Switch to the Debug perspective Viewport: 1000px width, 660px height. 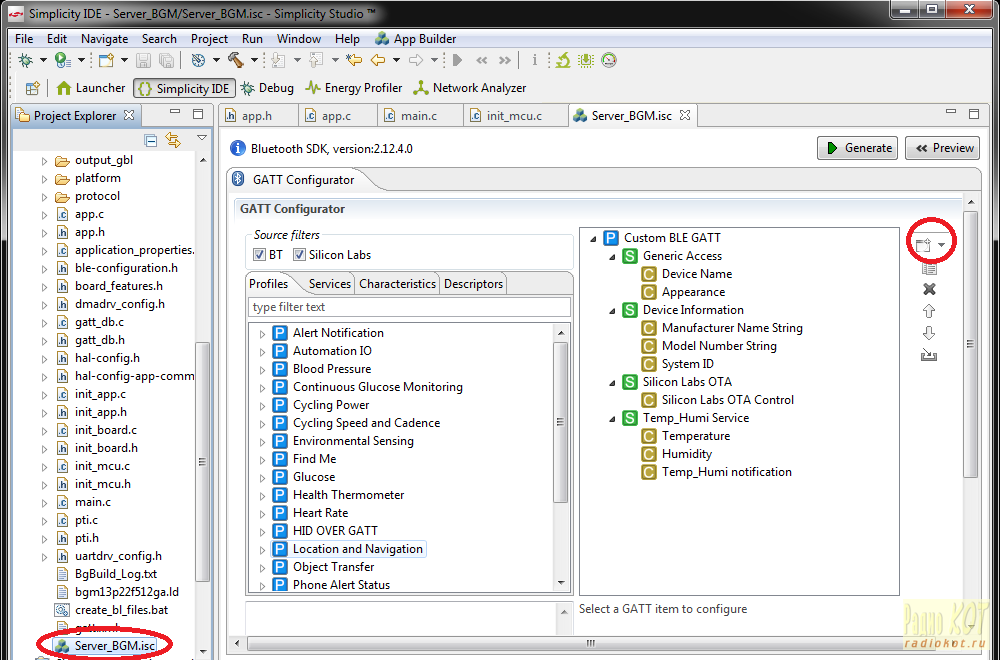tap(267, 88)
